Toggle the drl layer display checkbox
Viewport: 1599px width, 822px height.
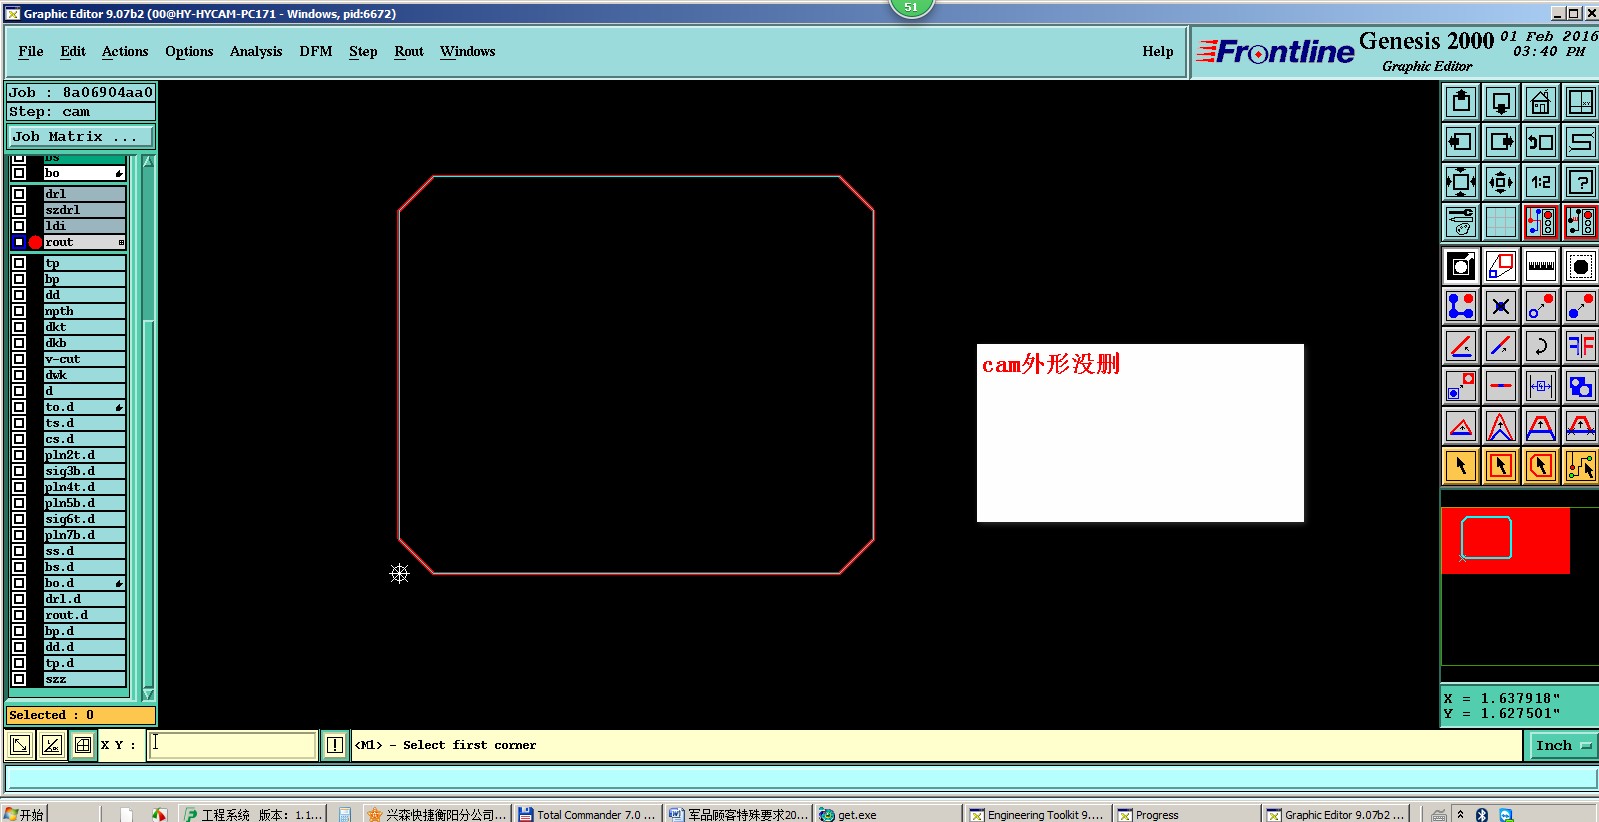pos(19,194)
